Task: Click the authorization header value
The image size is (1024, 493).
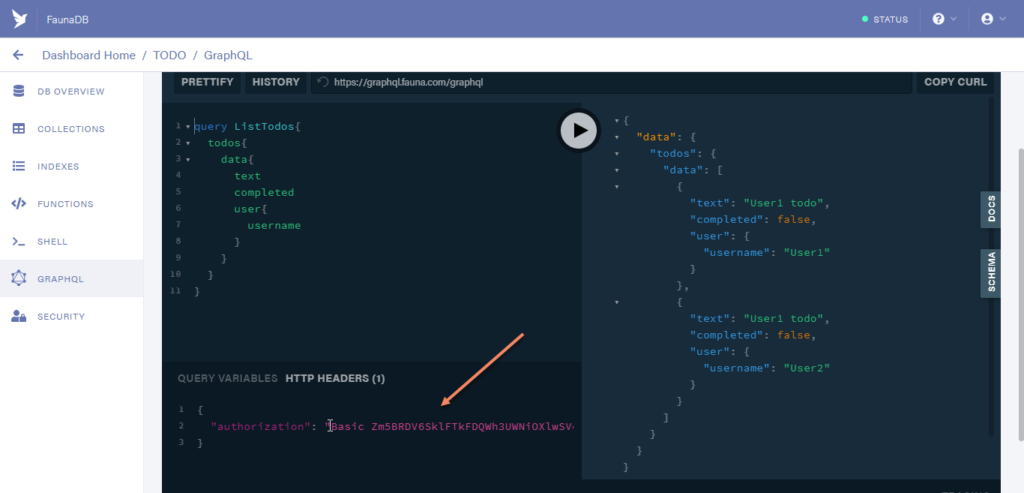Action: tap(450, 426)
